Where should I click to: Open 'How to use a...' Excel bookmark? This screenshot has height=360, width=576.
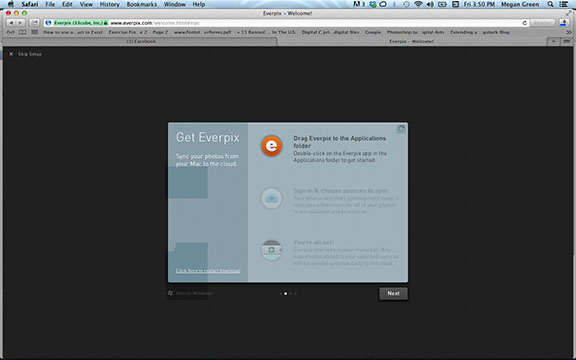[73, 32]
